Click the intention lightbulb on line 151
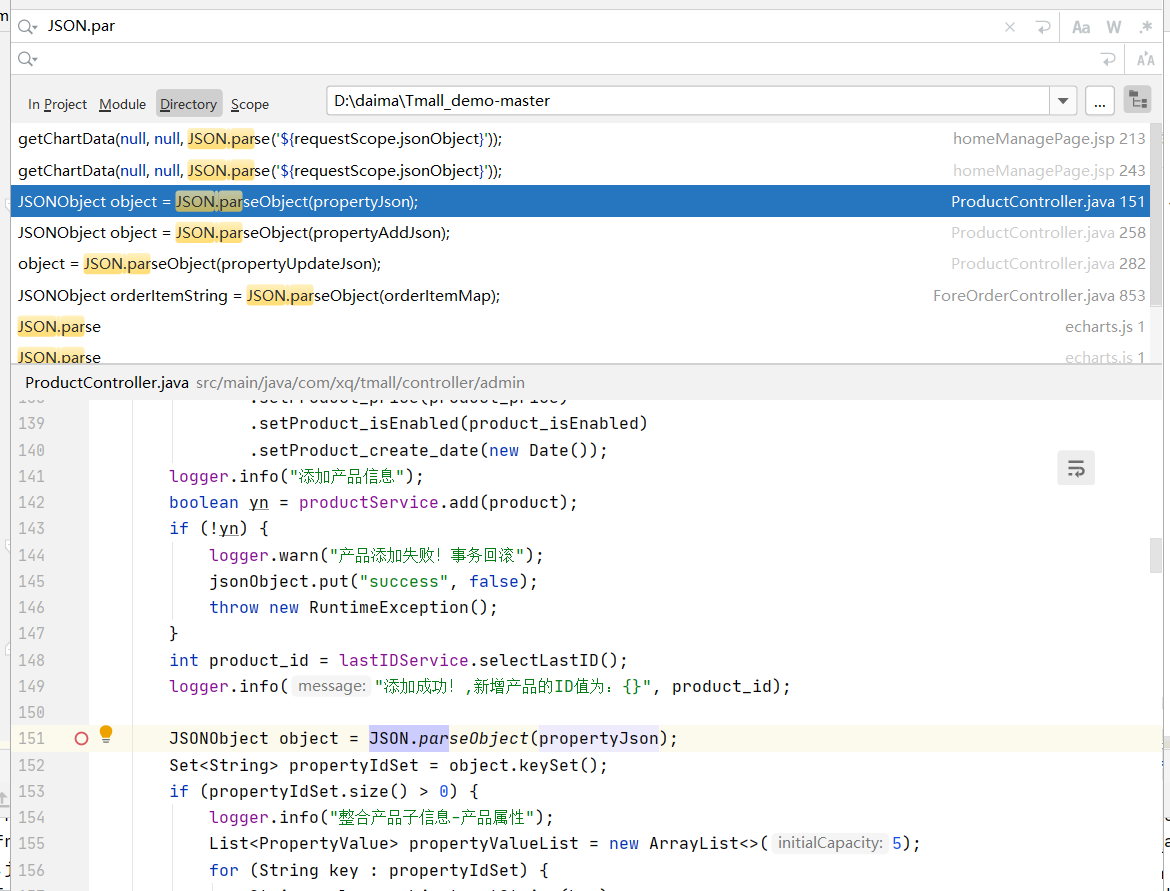The height and width of the screenshot is (891, 1170). 106,735
